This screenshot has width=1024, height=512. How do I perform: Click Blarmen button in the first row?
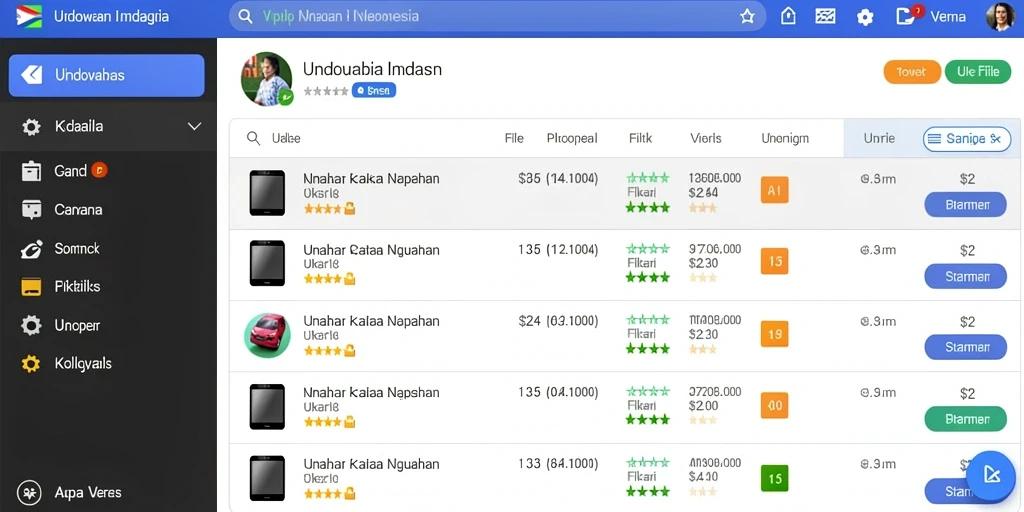pos(965,205)
